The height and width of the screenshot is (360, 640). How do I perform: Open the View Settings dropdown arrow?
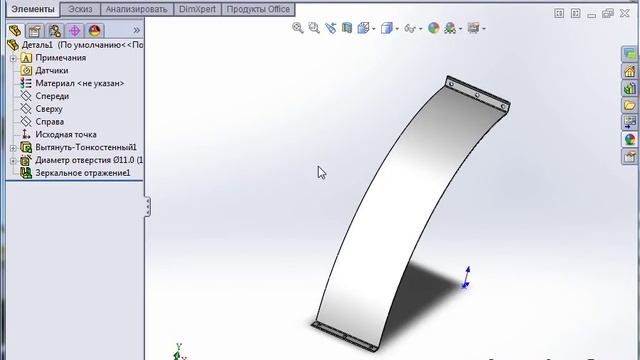(484, 29)
